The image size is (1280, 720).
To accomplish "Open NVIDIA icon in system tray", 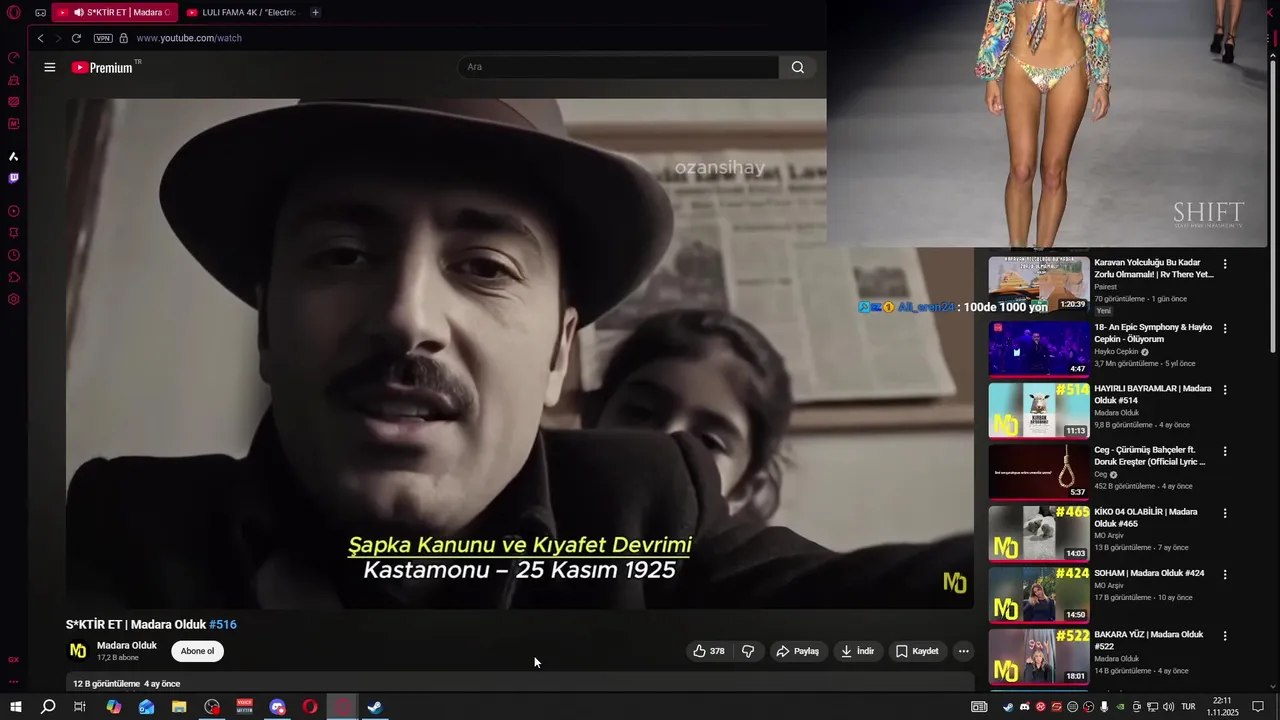I will pos(1120,707).
